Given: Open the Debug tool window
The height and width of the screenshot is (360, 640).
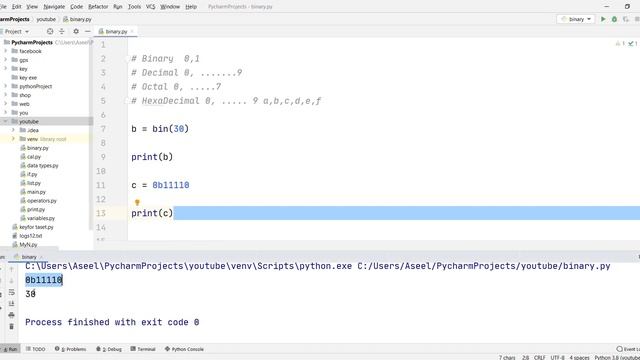Looking at the screenshot, I should pyautogui.click(x=109, y=349).
